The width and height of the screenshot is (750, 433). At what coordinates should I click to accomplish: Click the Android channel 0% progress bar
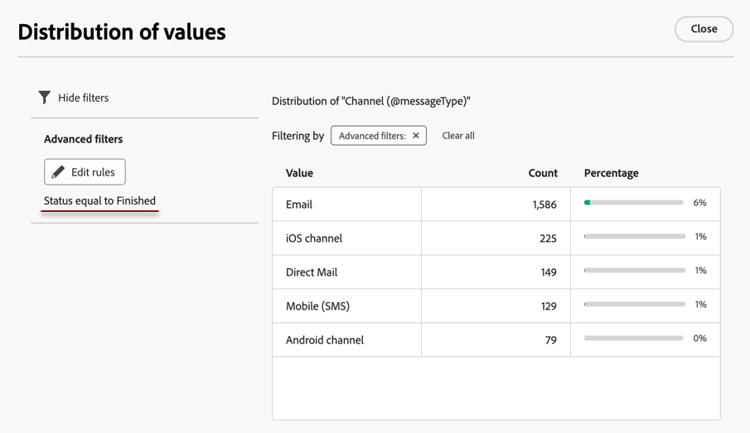coord(633,339)
